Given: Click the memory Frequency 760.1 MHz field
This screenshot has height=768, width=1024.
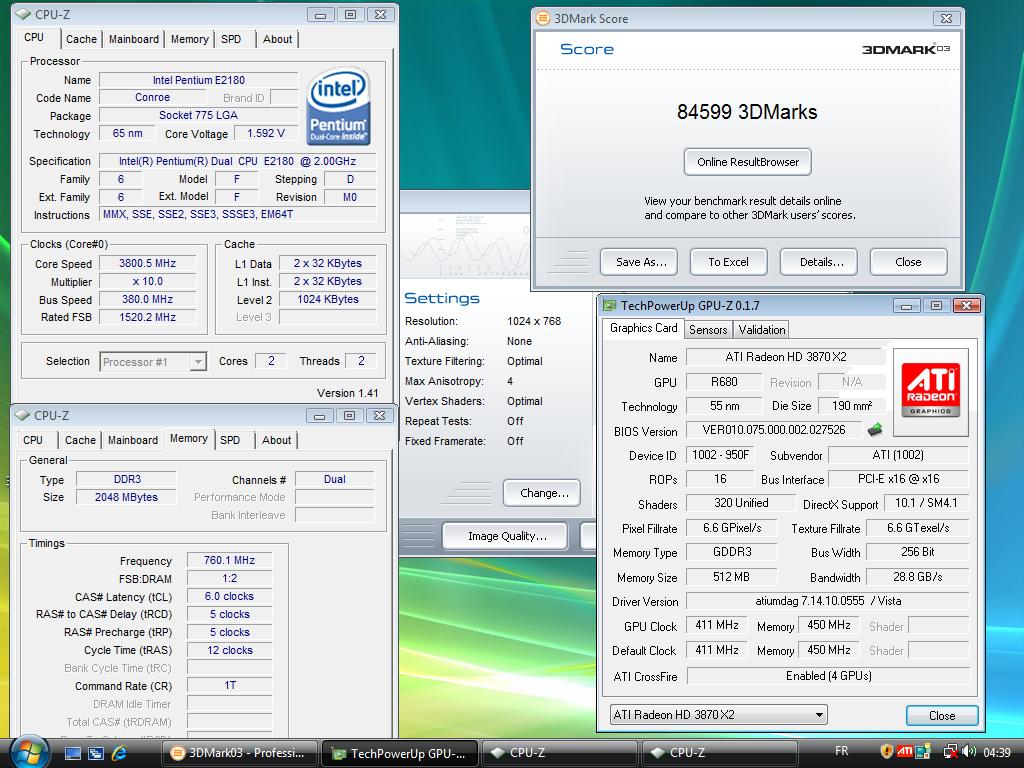Looking at the screenshot, I should (229, 560).
